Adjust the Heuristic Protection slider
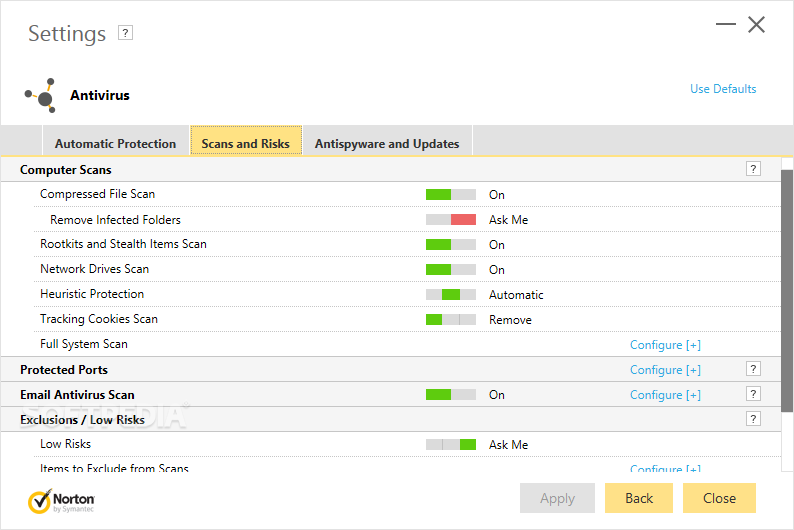Image resolution: width=794 pixels, height=530 pixels. [x=450, y=294]
